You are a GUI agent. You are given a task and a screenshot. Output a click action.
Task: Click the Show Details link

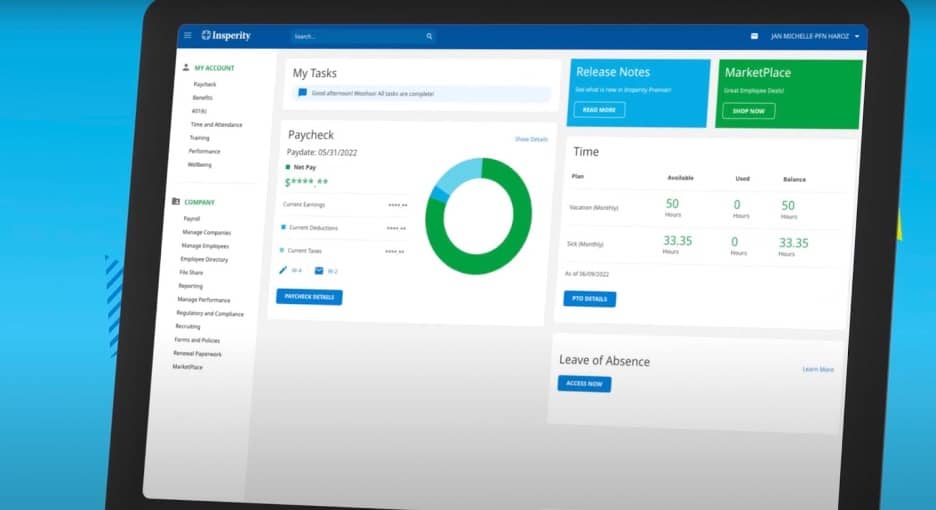[x=531, y=139]
